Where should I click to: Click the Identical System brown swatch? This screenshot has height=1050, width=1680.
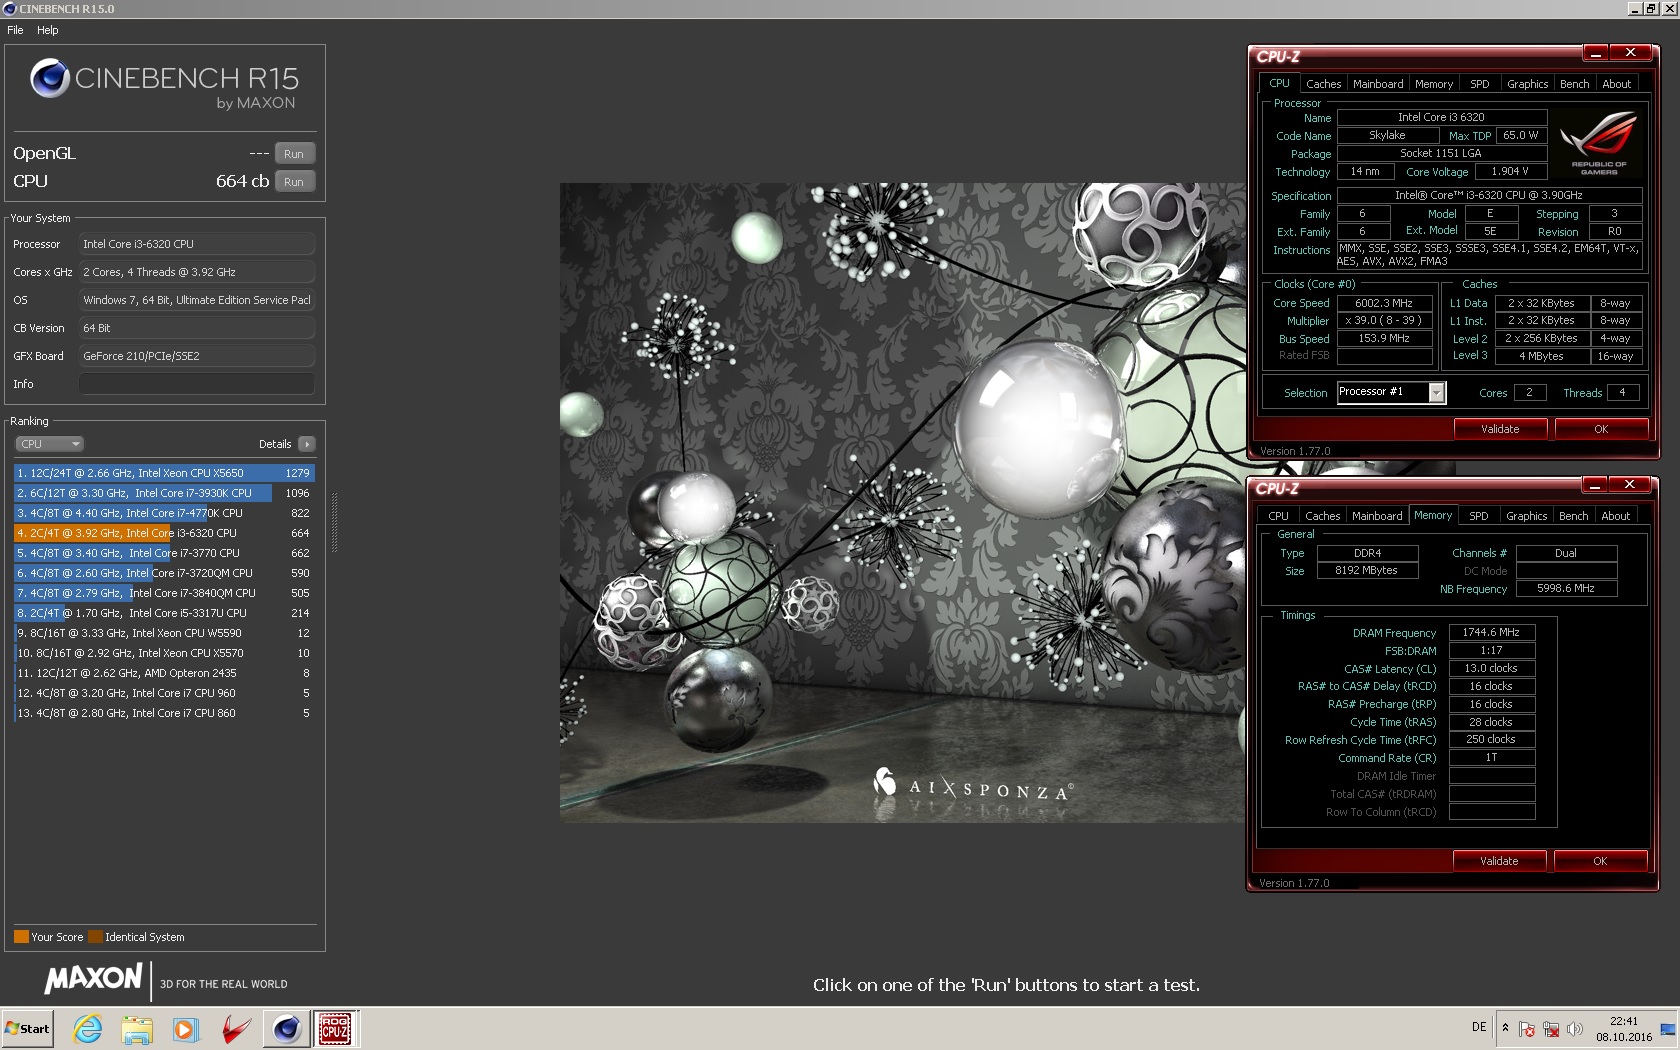click(x=95, y=937)
